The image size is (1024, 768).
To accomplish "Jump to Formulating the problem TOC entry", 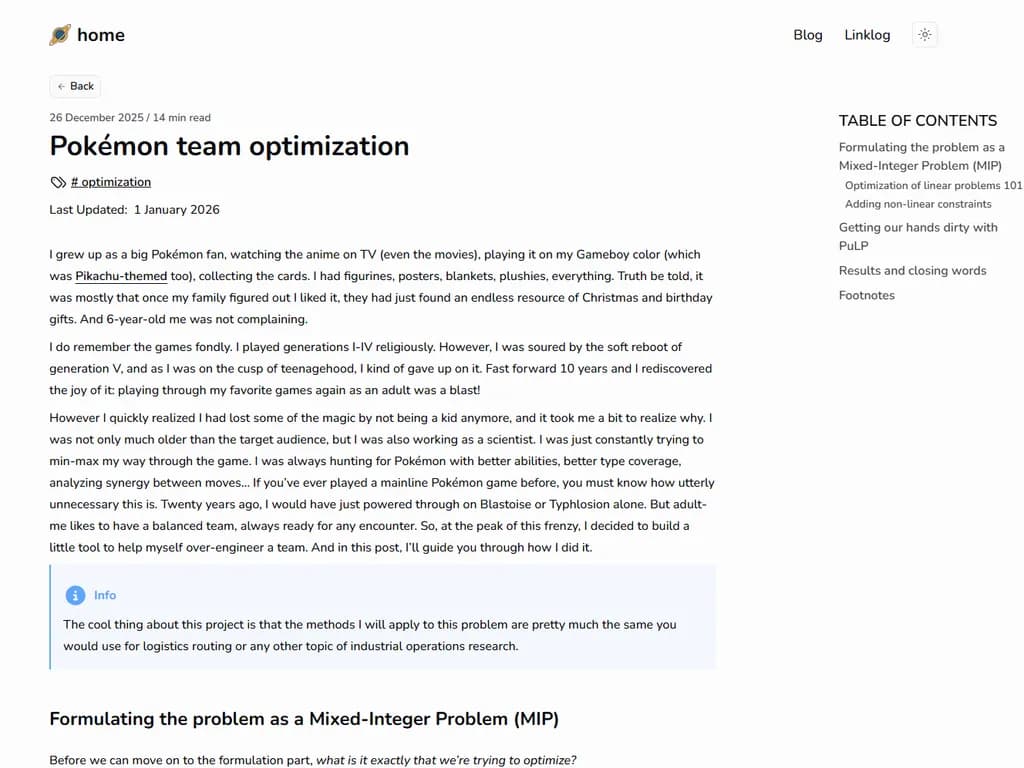I will 921,156.
